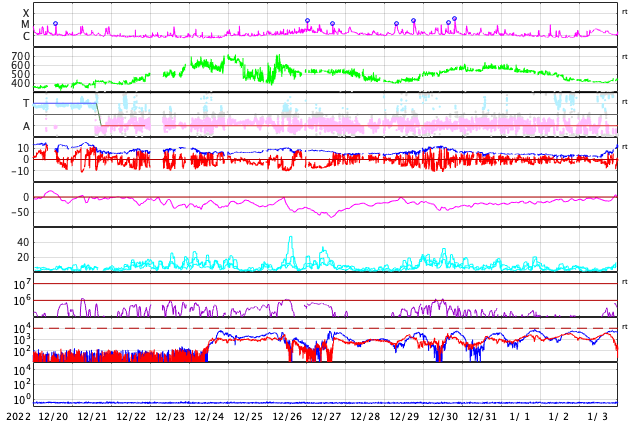Click the "A" sector axis label
The width and height of the screenshot is (634, 424).
26,127
